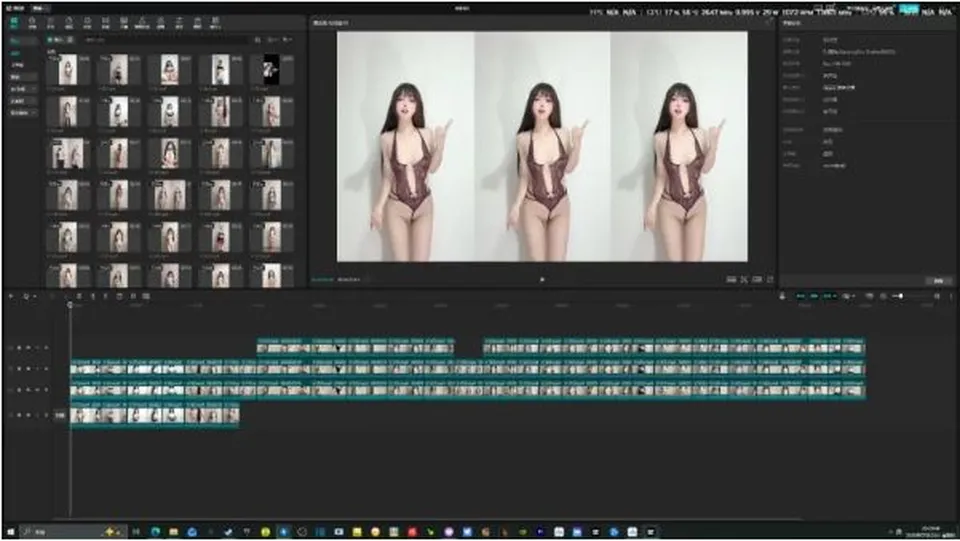Open the Stickers tab in top toolbar
The image size is (960, 541).
[x=69, y=23]
